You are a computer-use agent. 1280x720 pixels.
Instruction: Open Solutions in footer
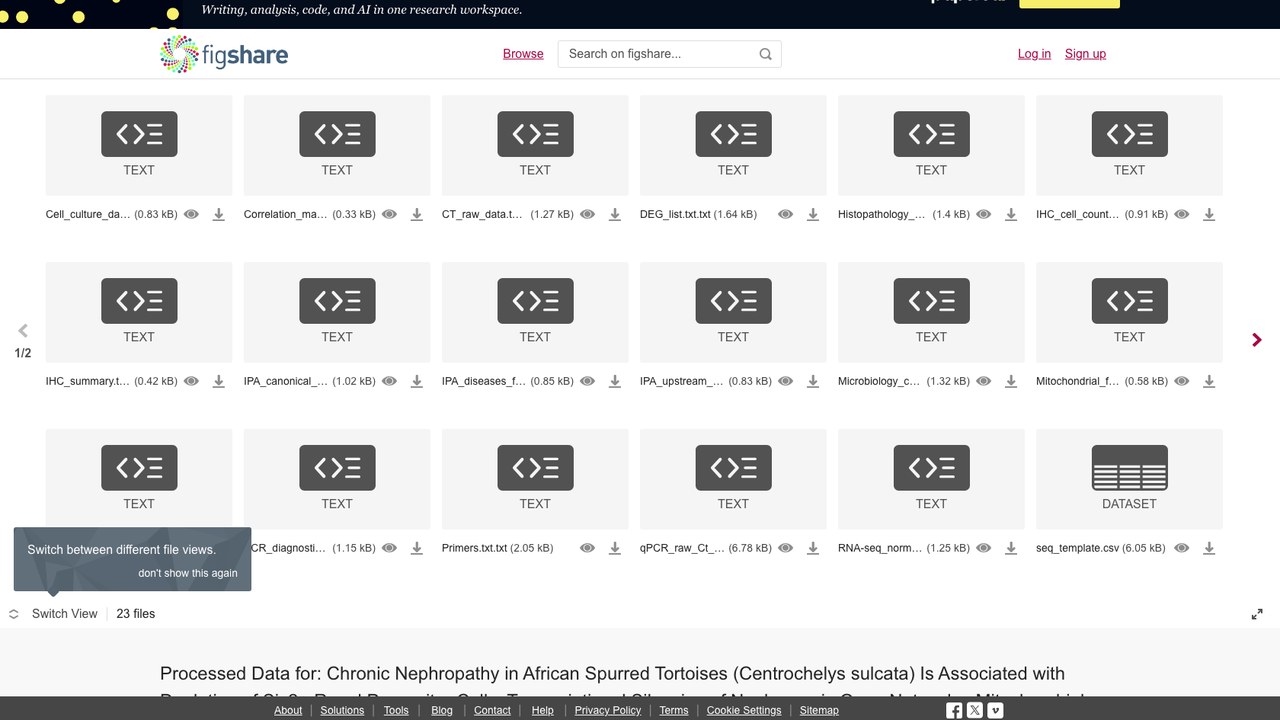pos(342,710)
